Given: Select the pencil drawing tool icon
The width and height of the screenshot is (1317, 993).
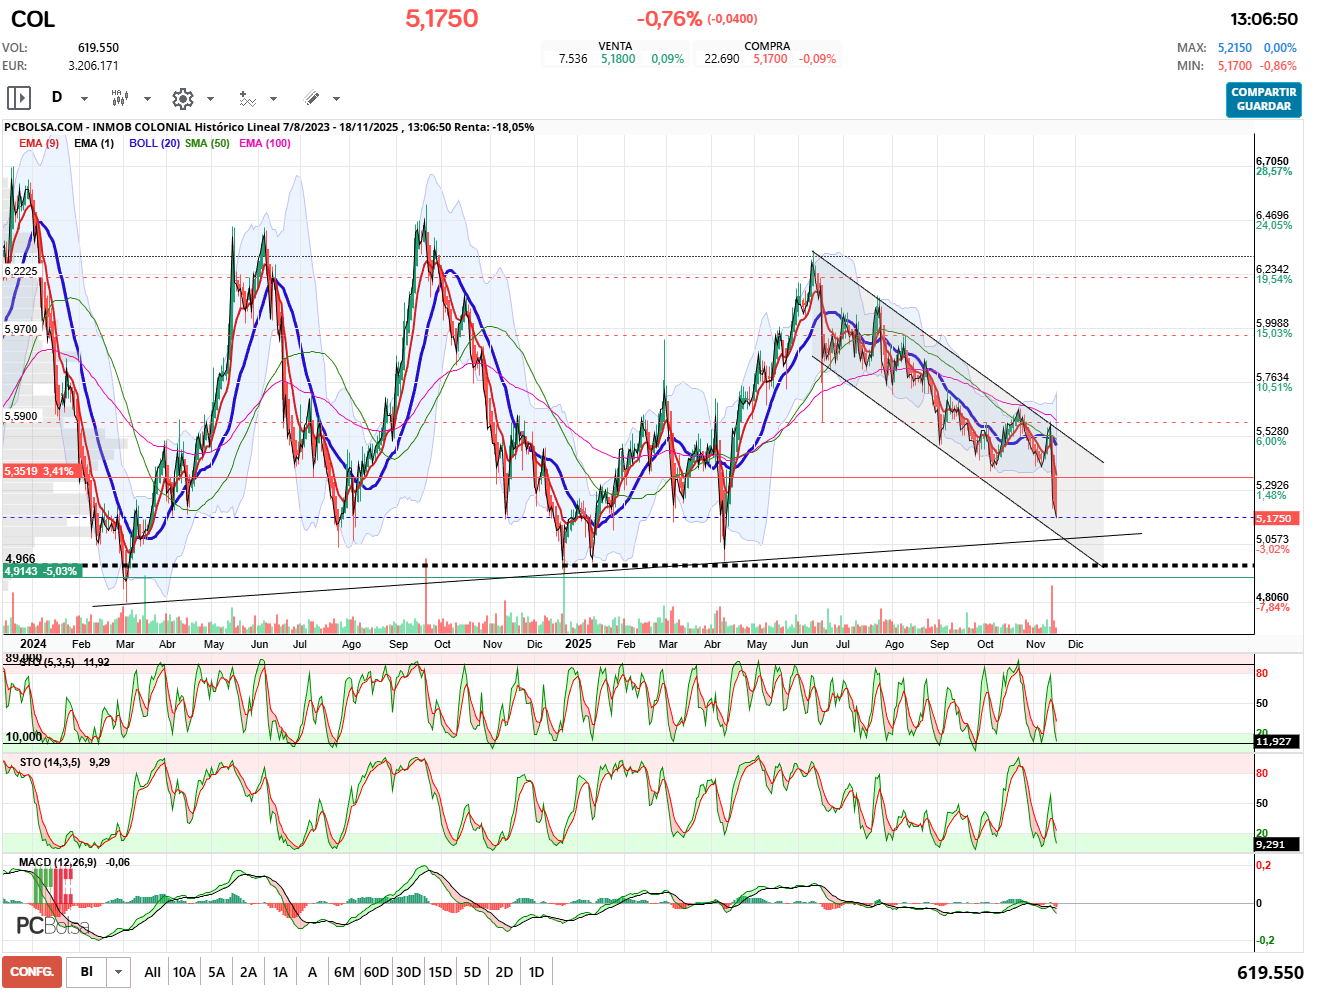Looking at the screenshot, I should point(311,98).
